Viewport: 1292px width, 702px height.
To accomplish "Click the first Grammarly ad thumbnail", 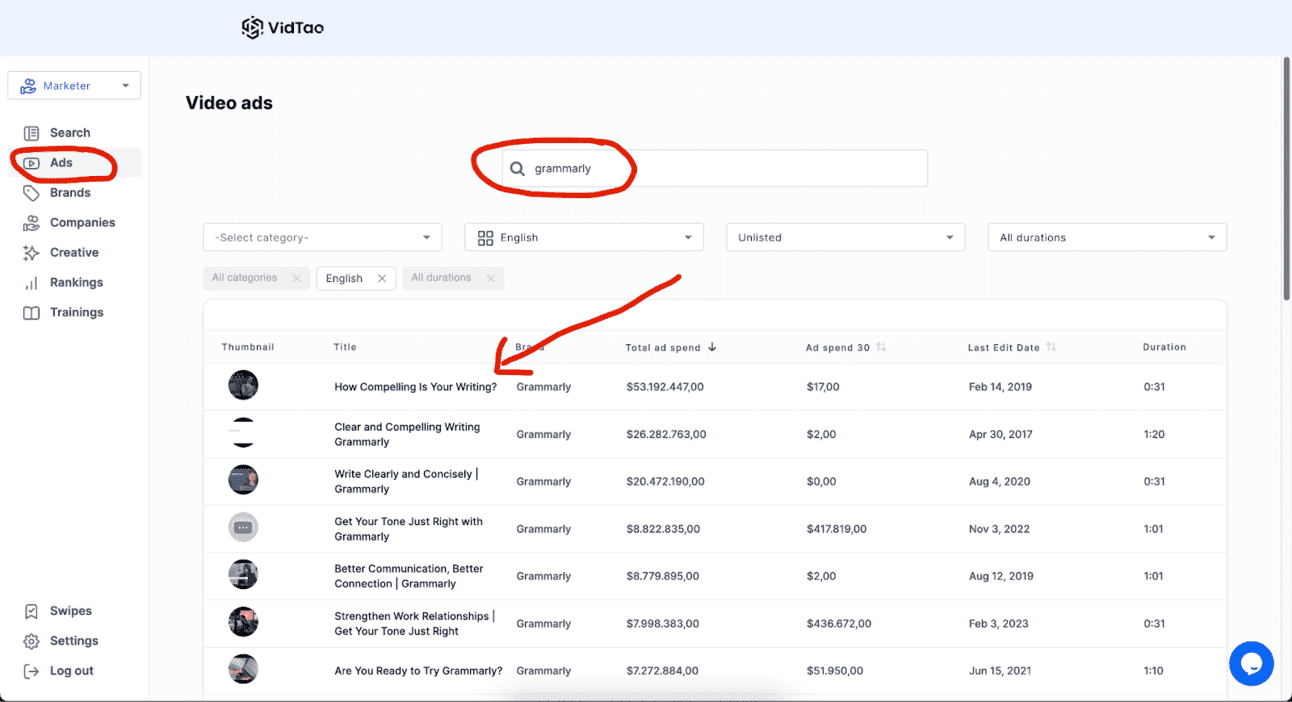I will click(243, 385).
